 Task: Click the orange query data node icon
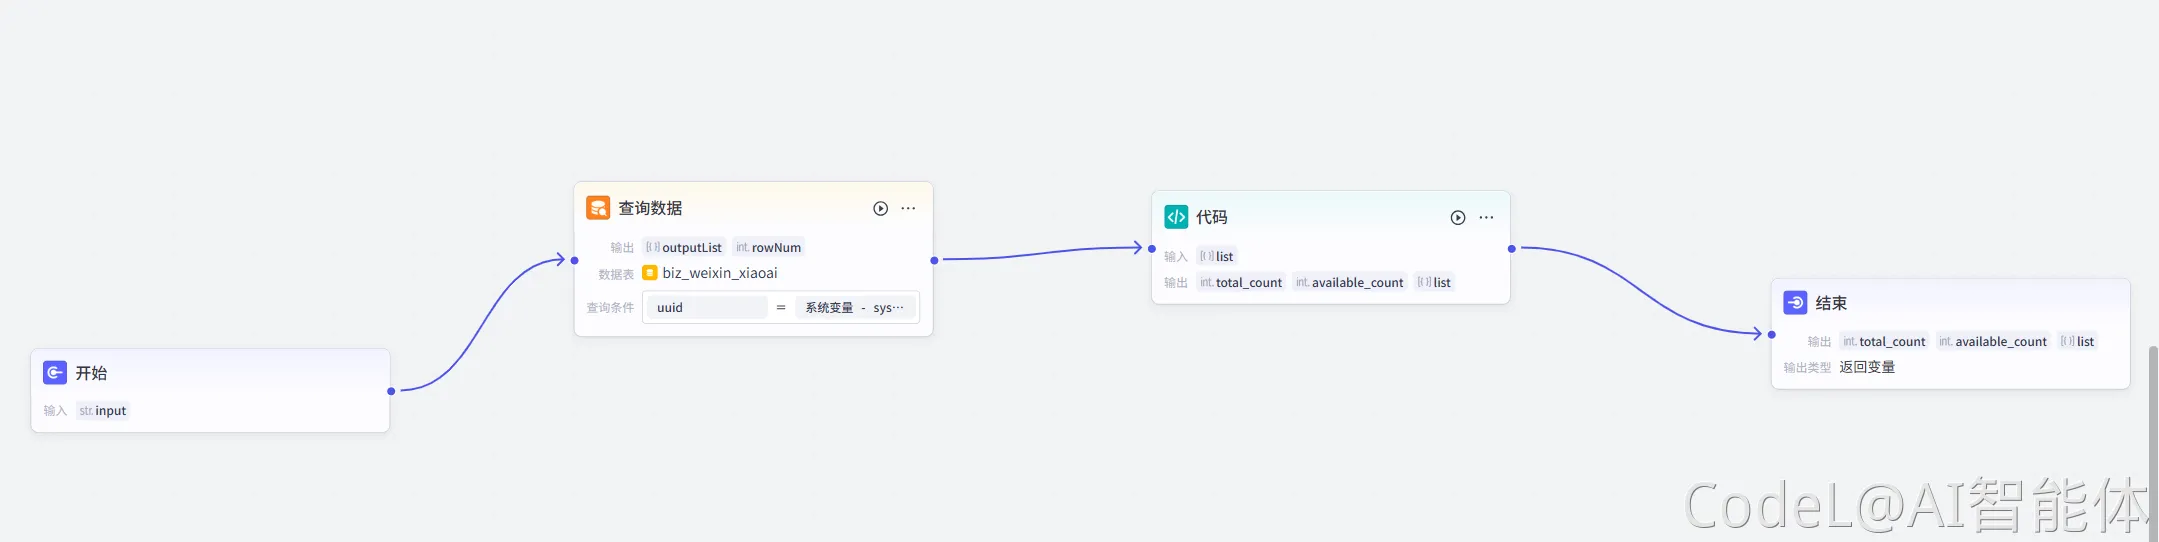coord(598,208)
